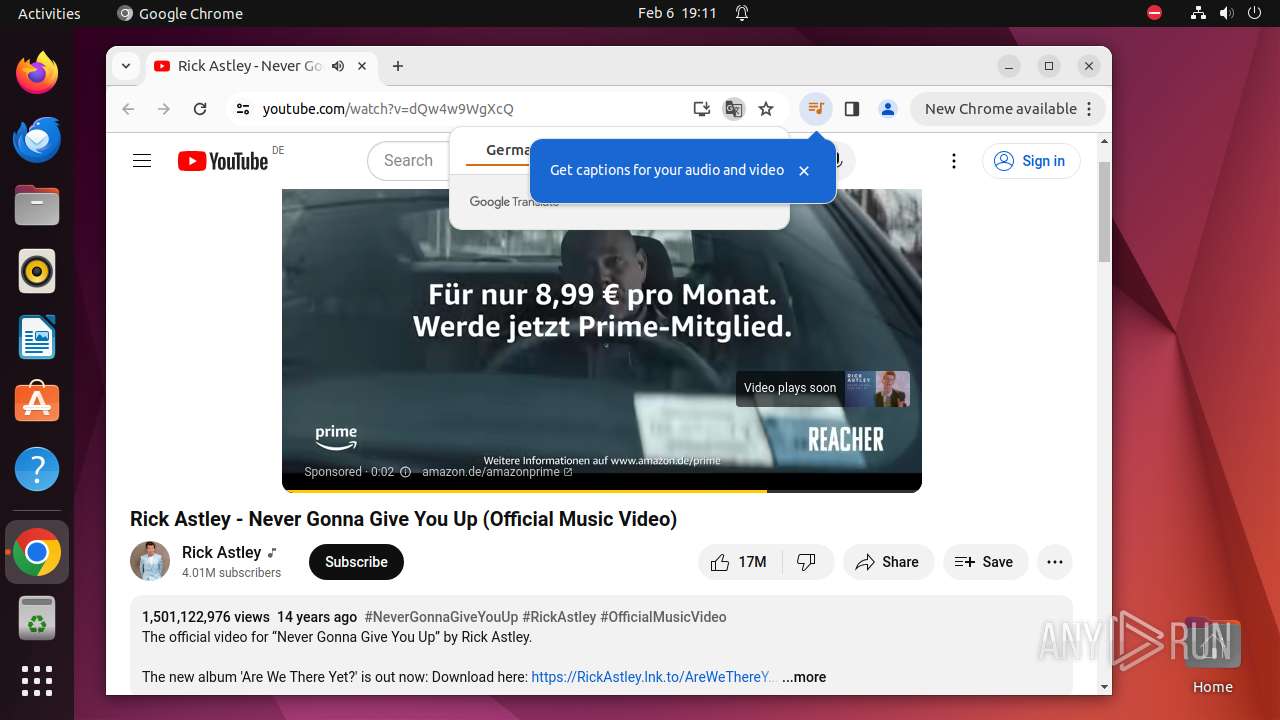Screen dimensions: 1280x720
Task: Go forward in browser history
Action: pyautogui.click(x=164, y=109)
